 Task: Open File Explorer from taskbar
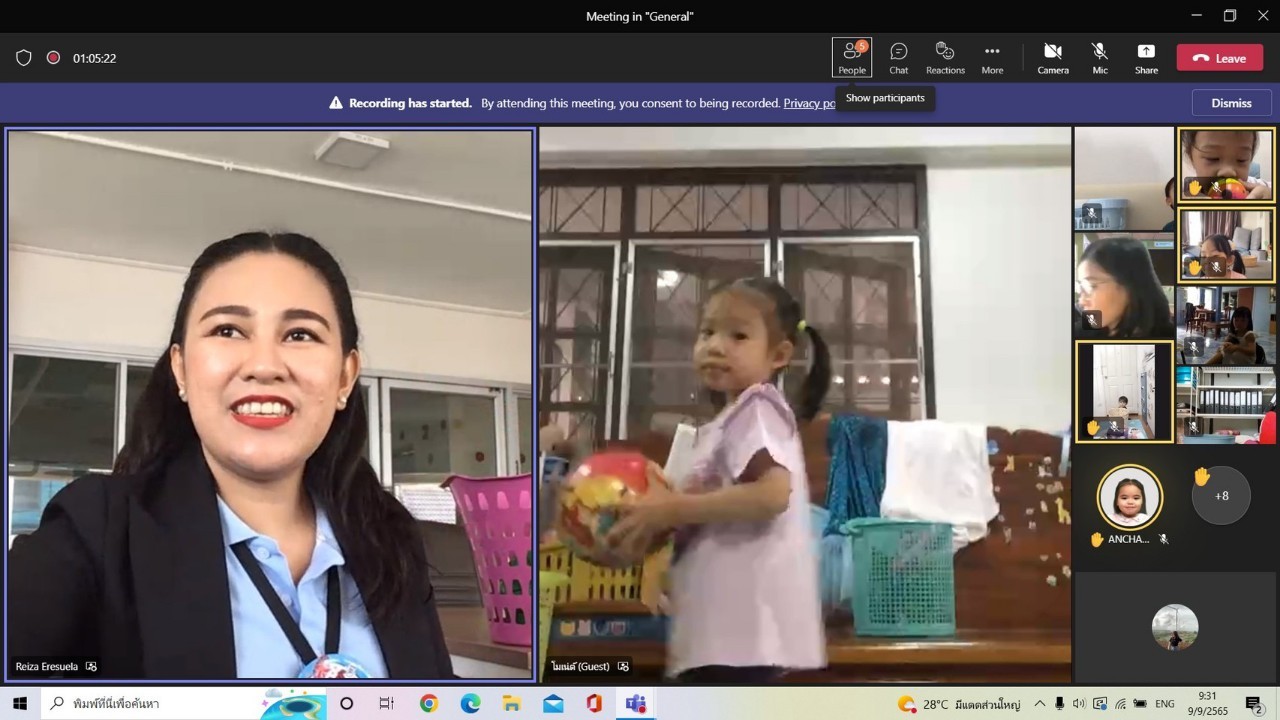(511, 704)
